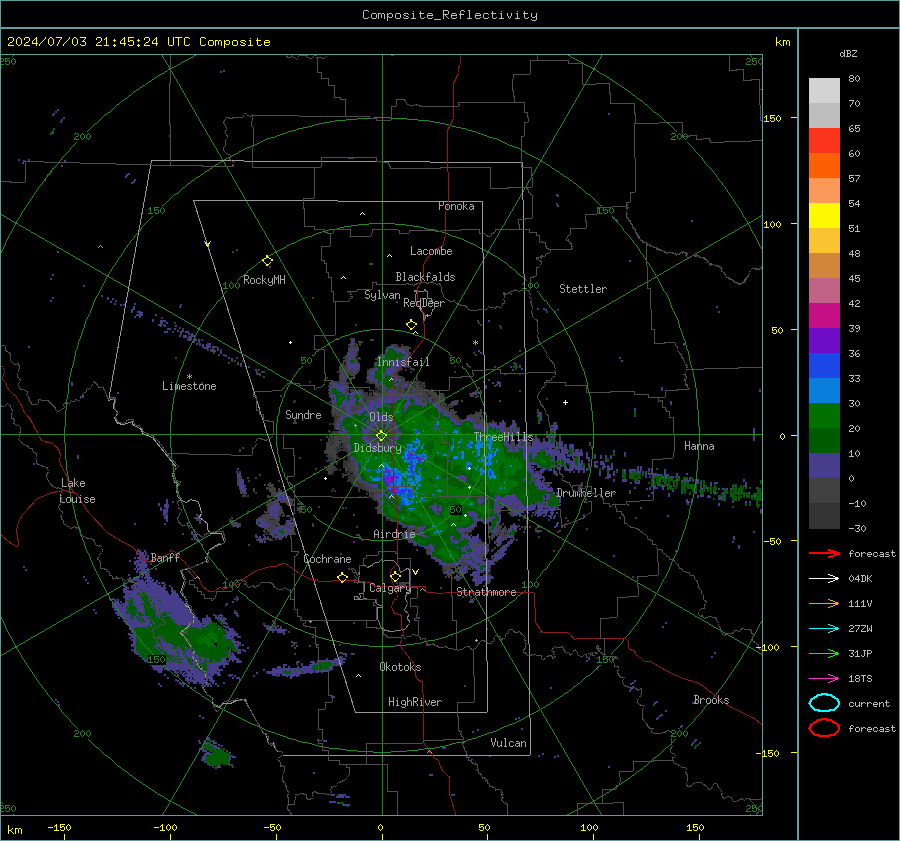Click the 20 dBZ green color swatch
The image size is (900, 841).
click(x=824, y=440)
